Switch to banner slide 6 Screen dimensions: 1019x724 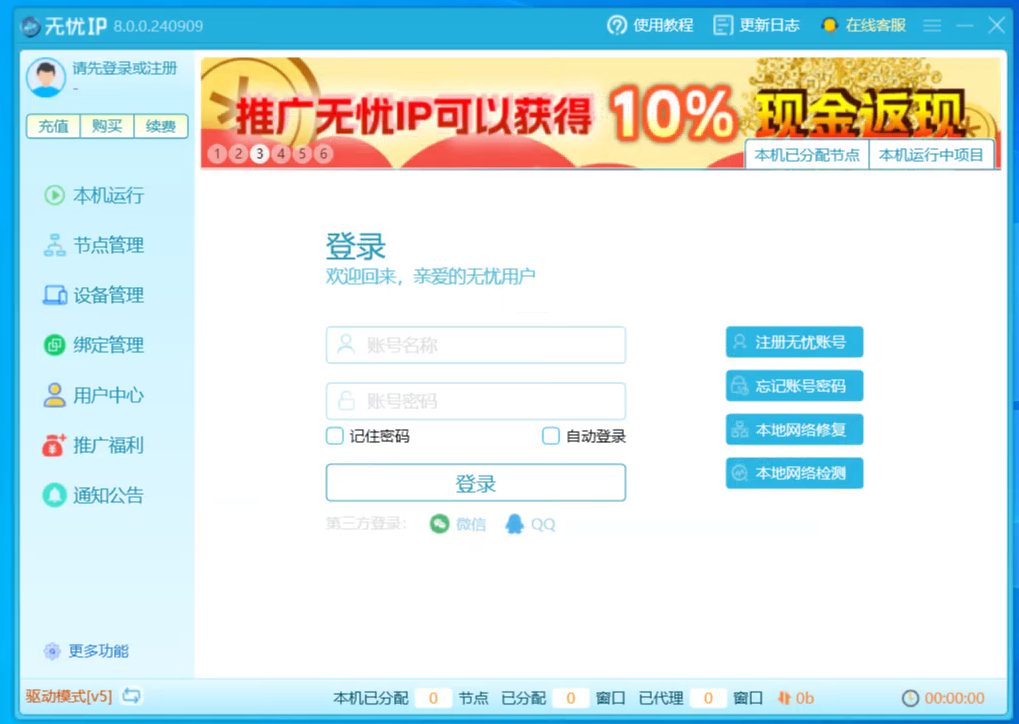(x=323, y=153)
